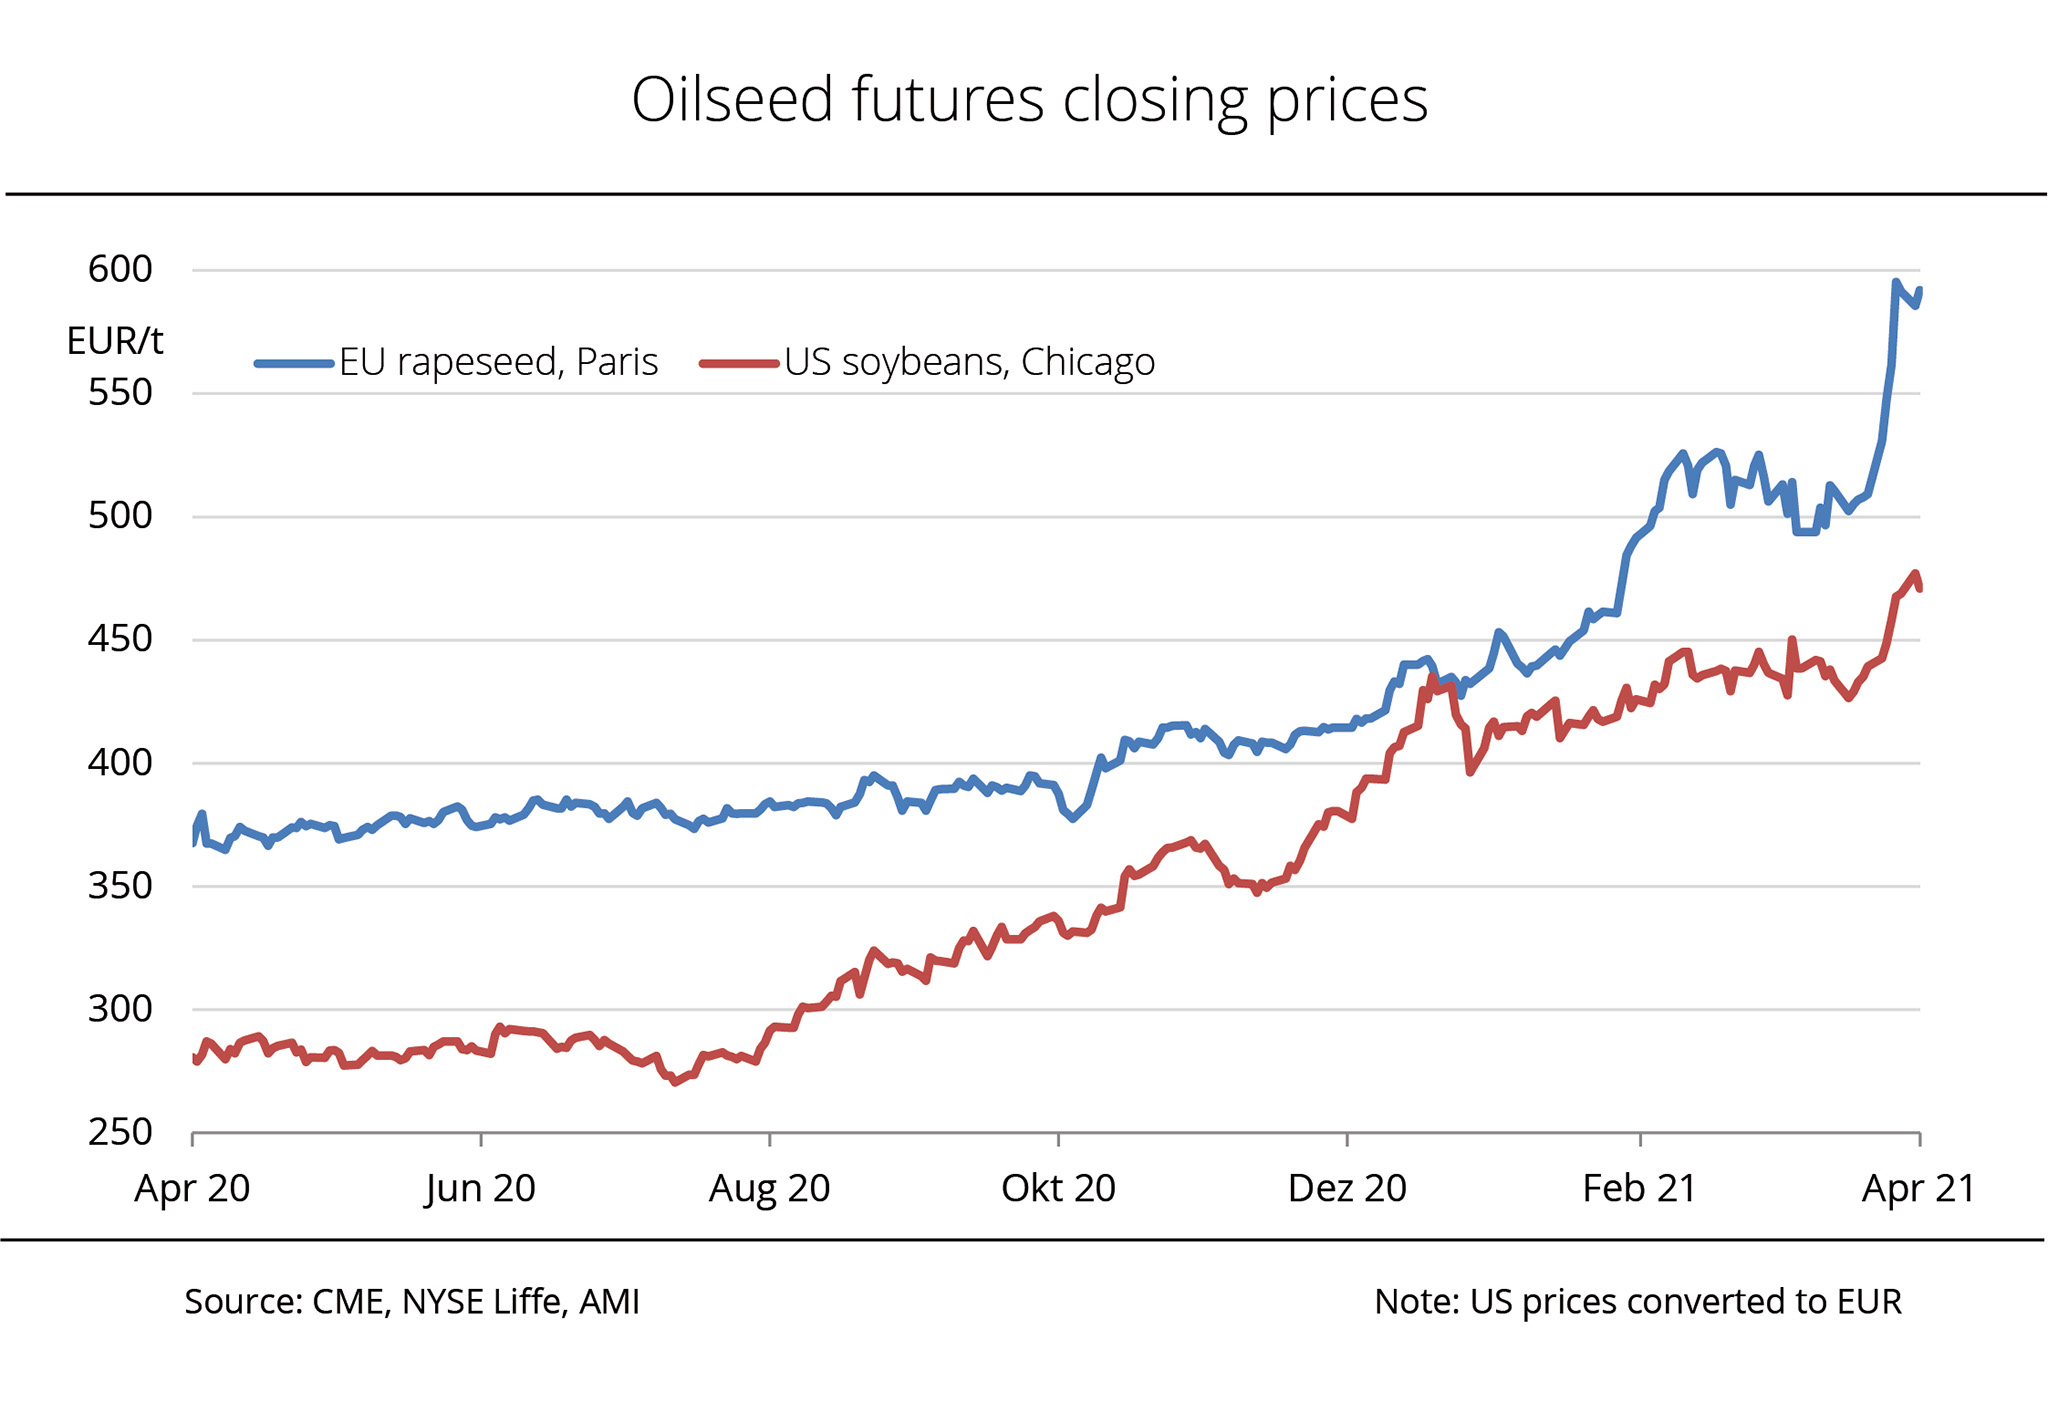Select the 250 y-axis baseline label

[x=120, y=1131]
